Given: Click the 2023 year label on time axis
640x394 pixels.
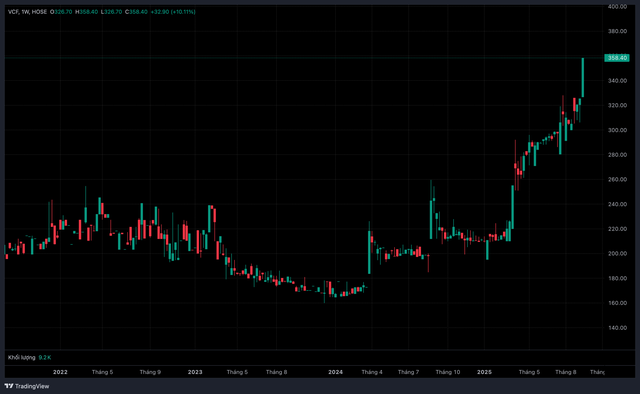Looking at the screenshot, I should pyautogui.click(x=195, y=372).
